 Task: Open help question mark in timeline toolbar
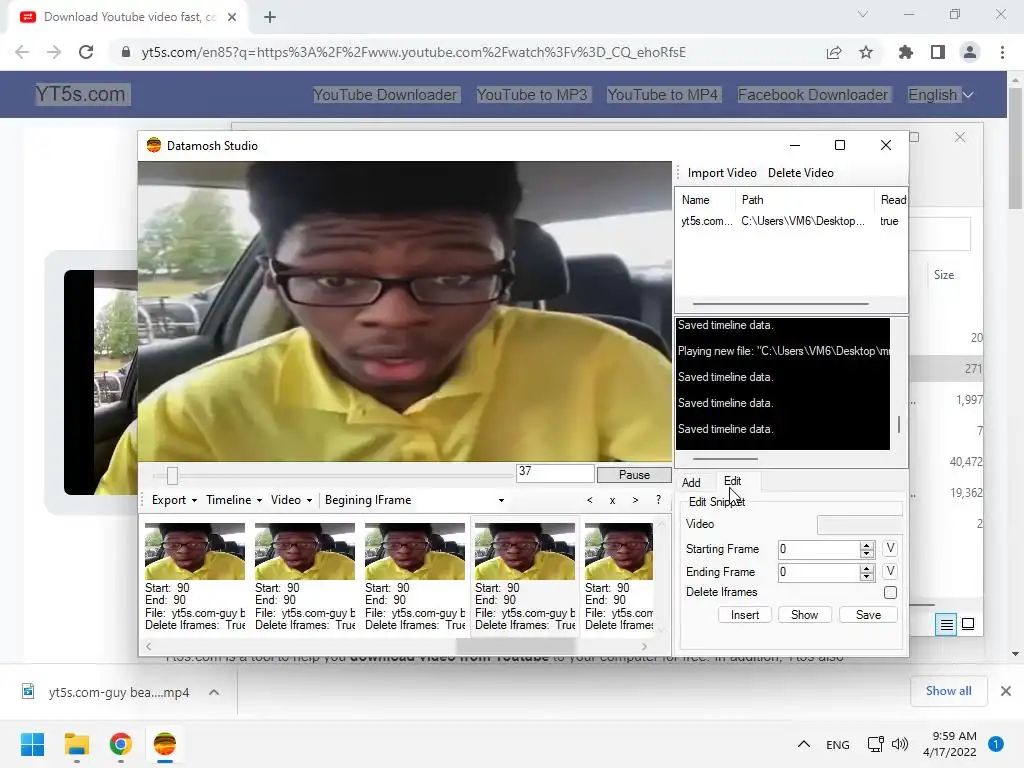[x=658, y=500]
